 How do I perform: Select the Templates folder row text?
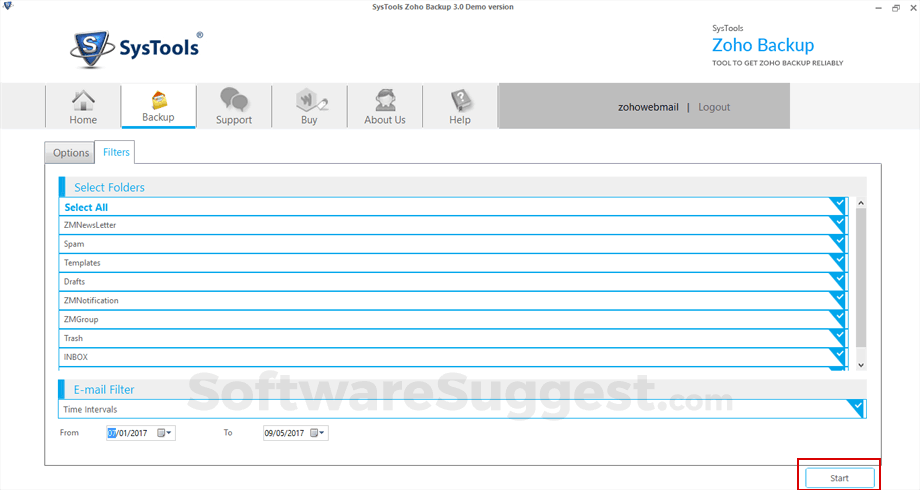82,263
